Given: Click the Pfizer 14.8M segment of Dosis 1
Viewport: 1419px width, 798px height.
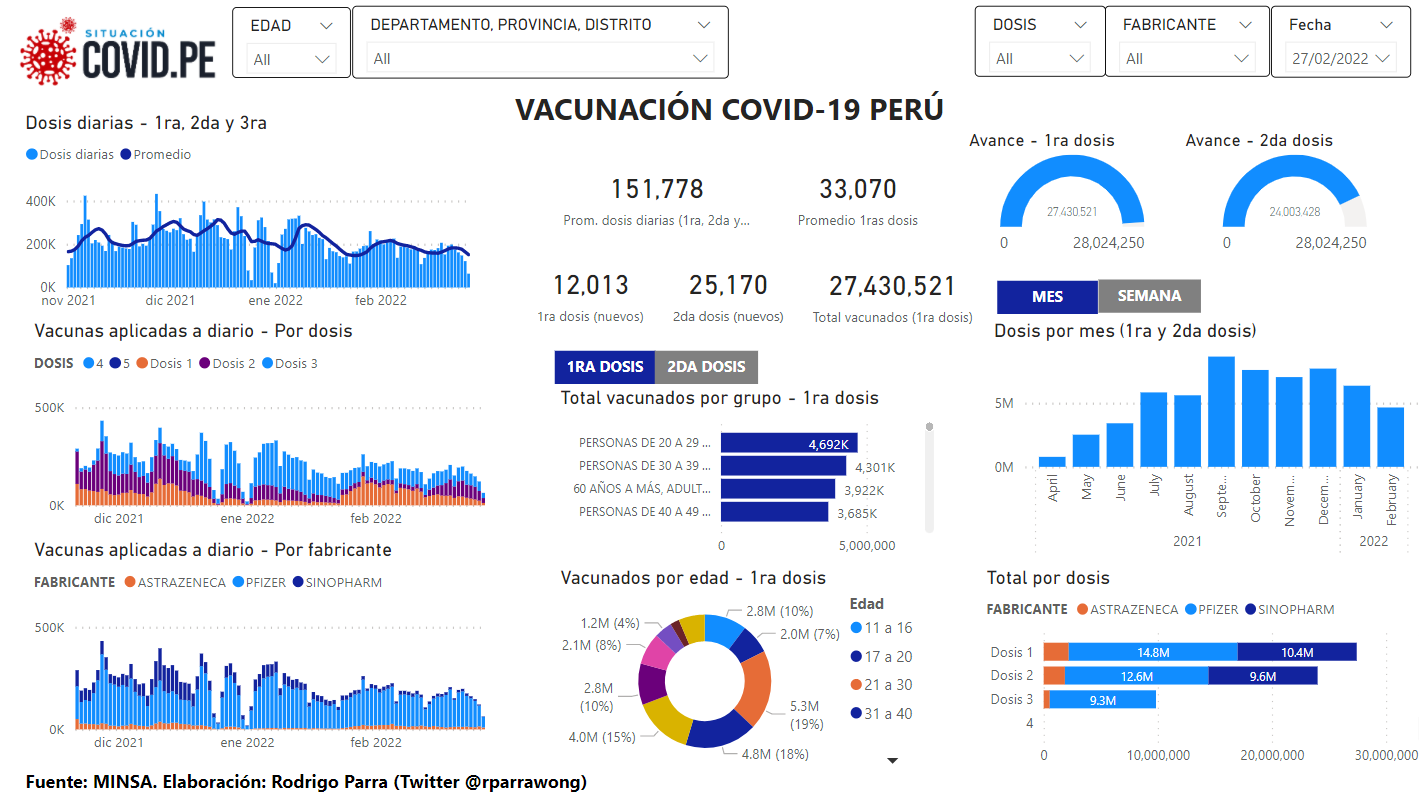Looking at the screenshot, I should coord(1153,652).
